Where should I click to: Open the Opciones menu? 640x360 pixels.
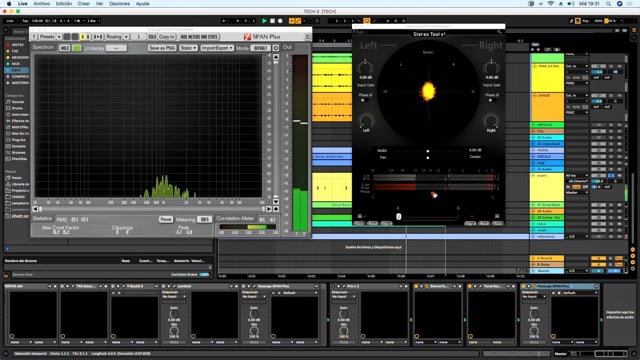click(119, 4)
